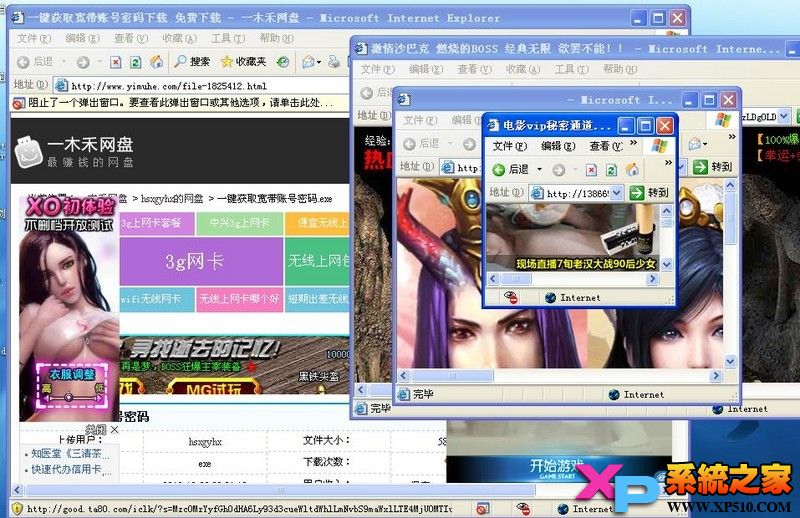Click the popup-blocked information bar
Screen dimensions: 800x518
181,103
